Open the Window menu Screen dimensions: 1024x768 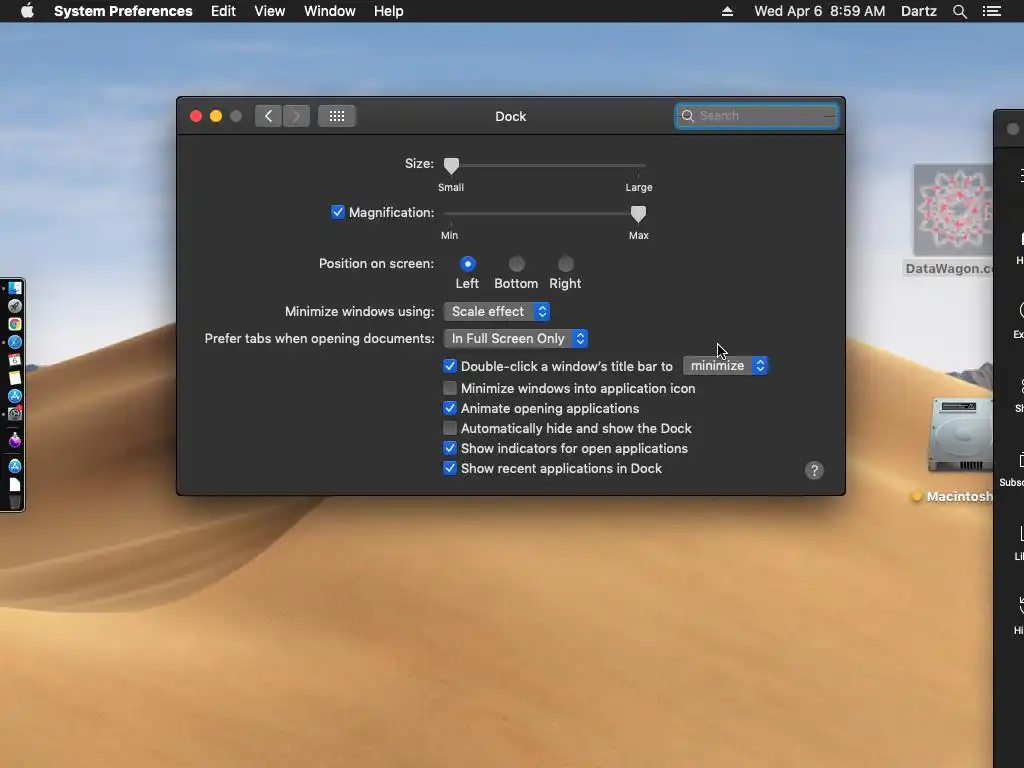pyautogui.click(x=329, y=11)
